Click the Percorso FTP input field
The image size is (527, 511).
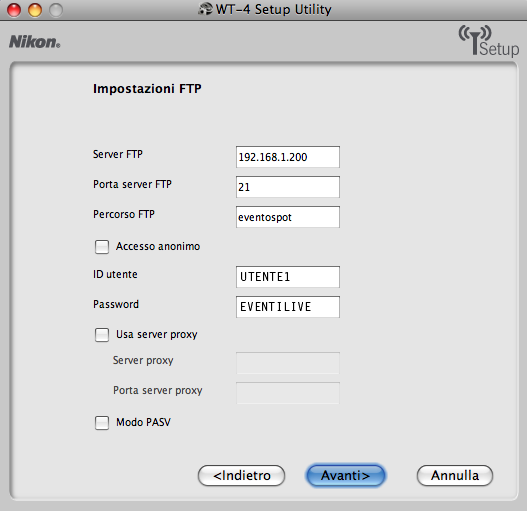click(288, 217)
